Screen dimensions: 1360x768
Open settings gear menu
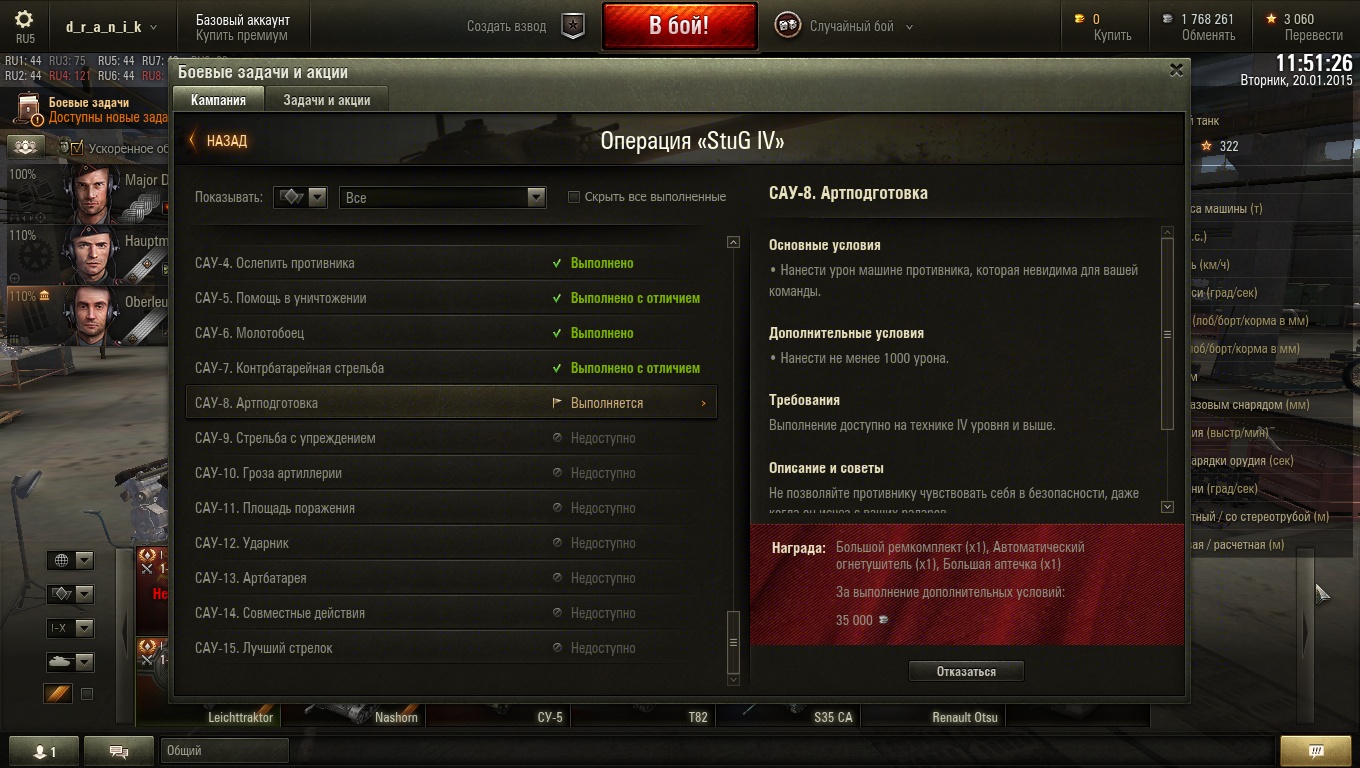click(x=25, y=19)
